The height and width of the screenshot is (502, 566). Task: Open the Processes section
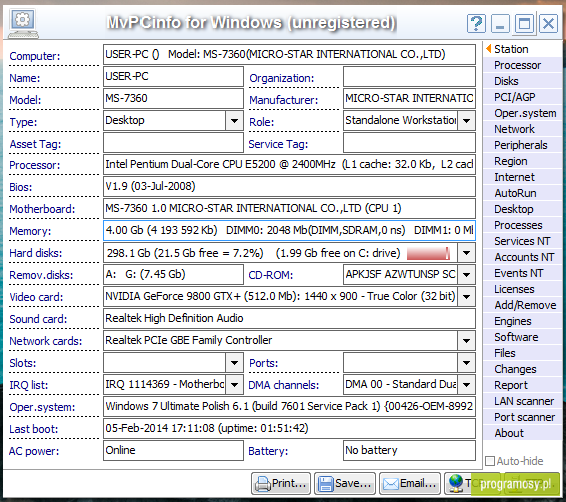coord(522,225)
